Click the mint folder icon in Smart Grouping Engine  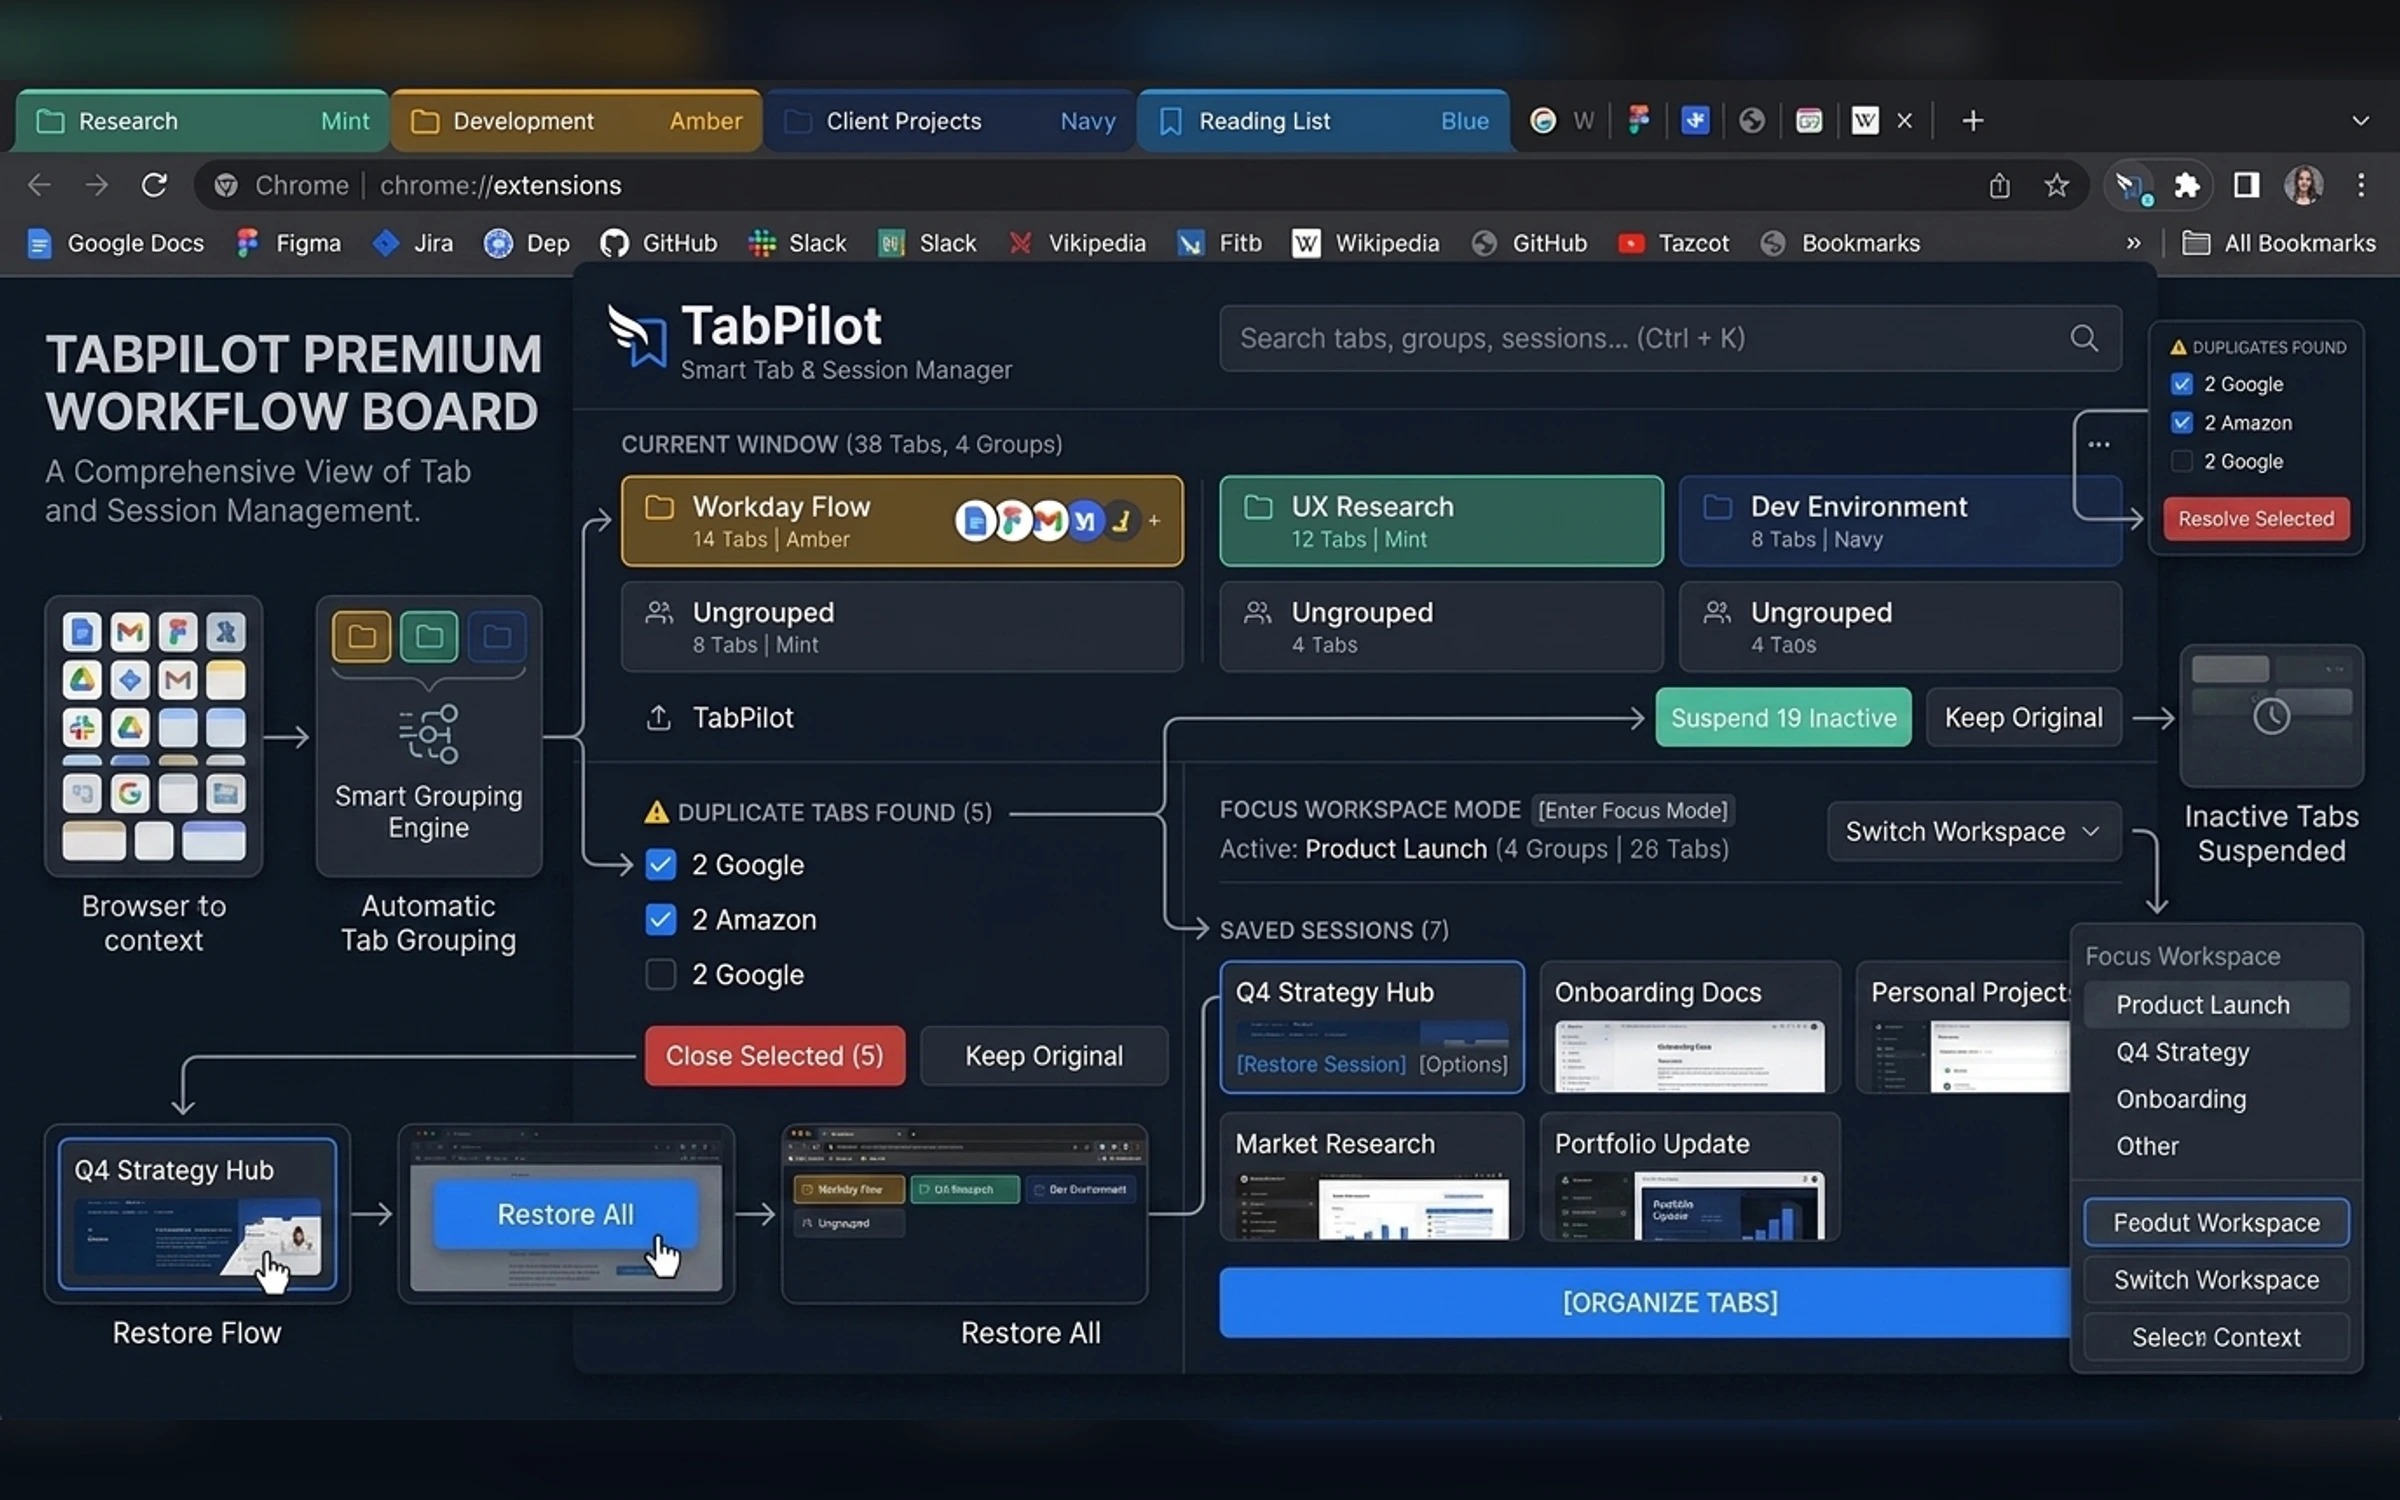(x=429, y=636)
